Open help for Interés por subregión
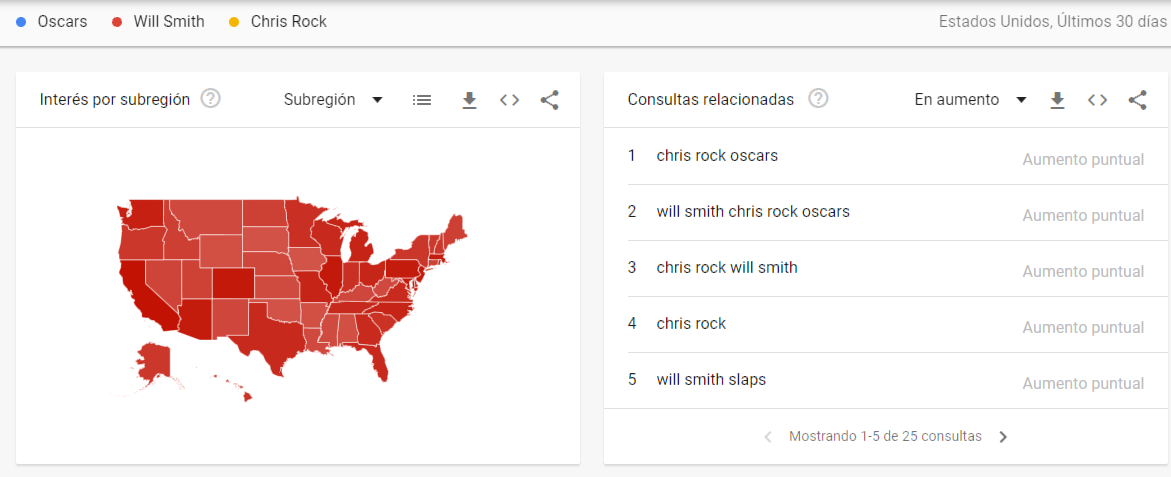1171x477 pixels. (211, 99)
